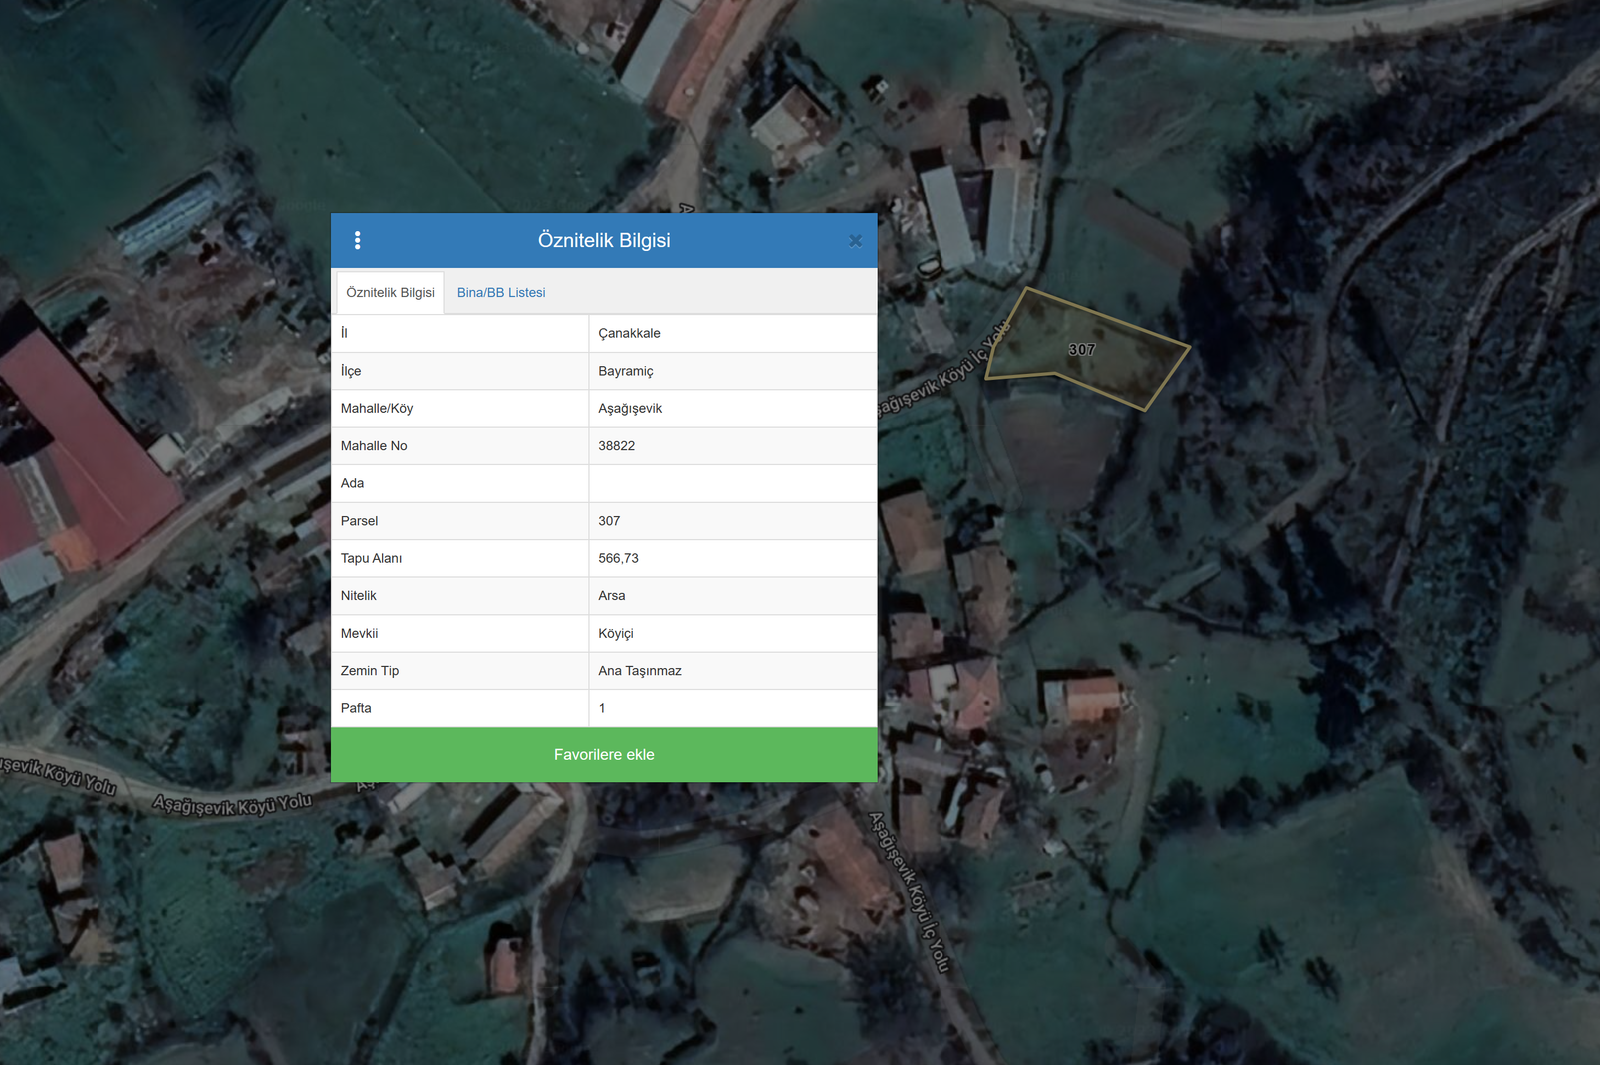The width and height of the screenshot is (1600, 1065).
Task: Click the Tapu Alanı value 566,73
Action: pyautogui.click(x=618, y=559)
